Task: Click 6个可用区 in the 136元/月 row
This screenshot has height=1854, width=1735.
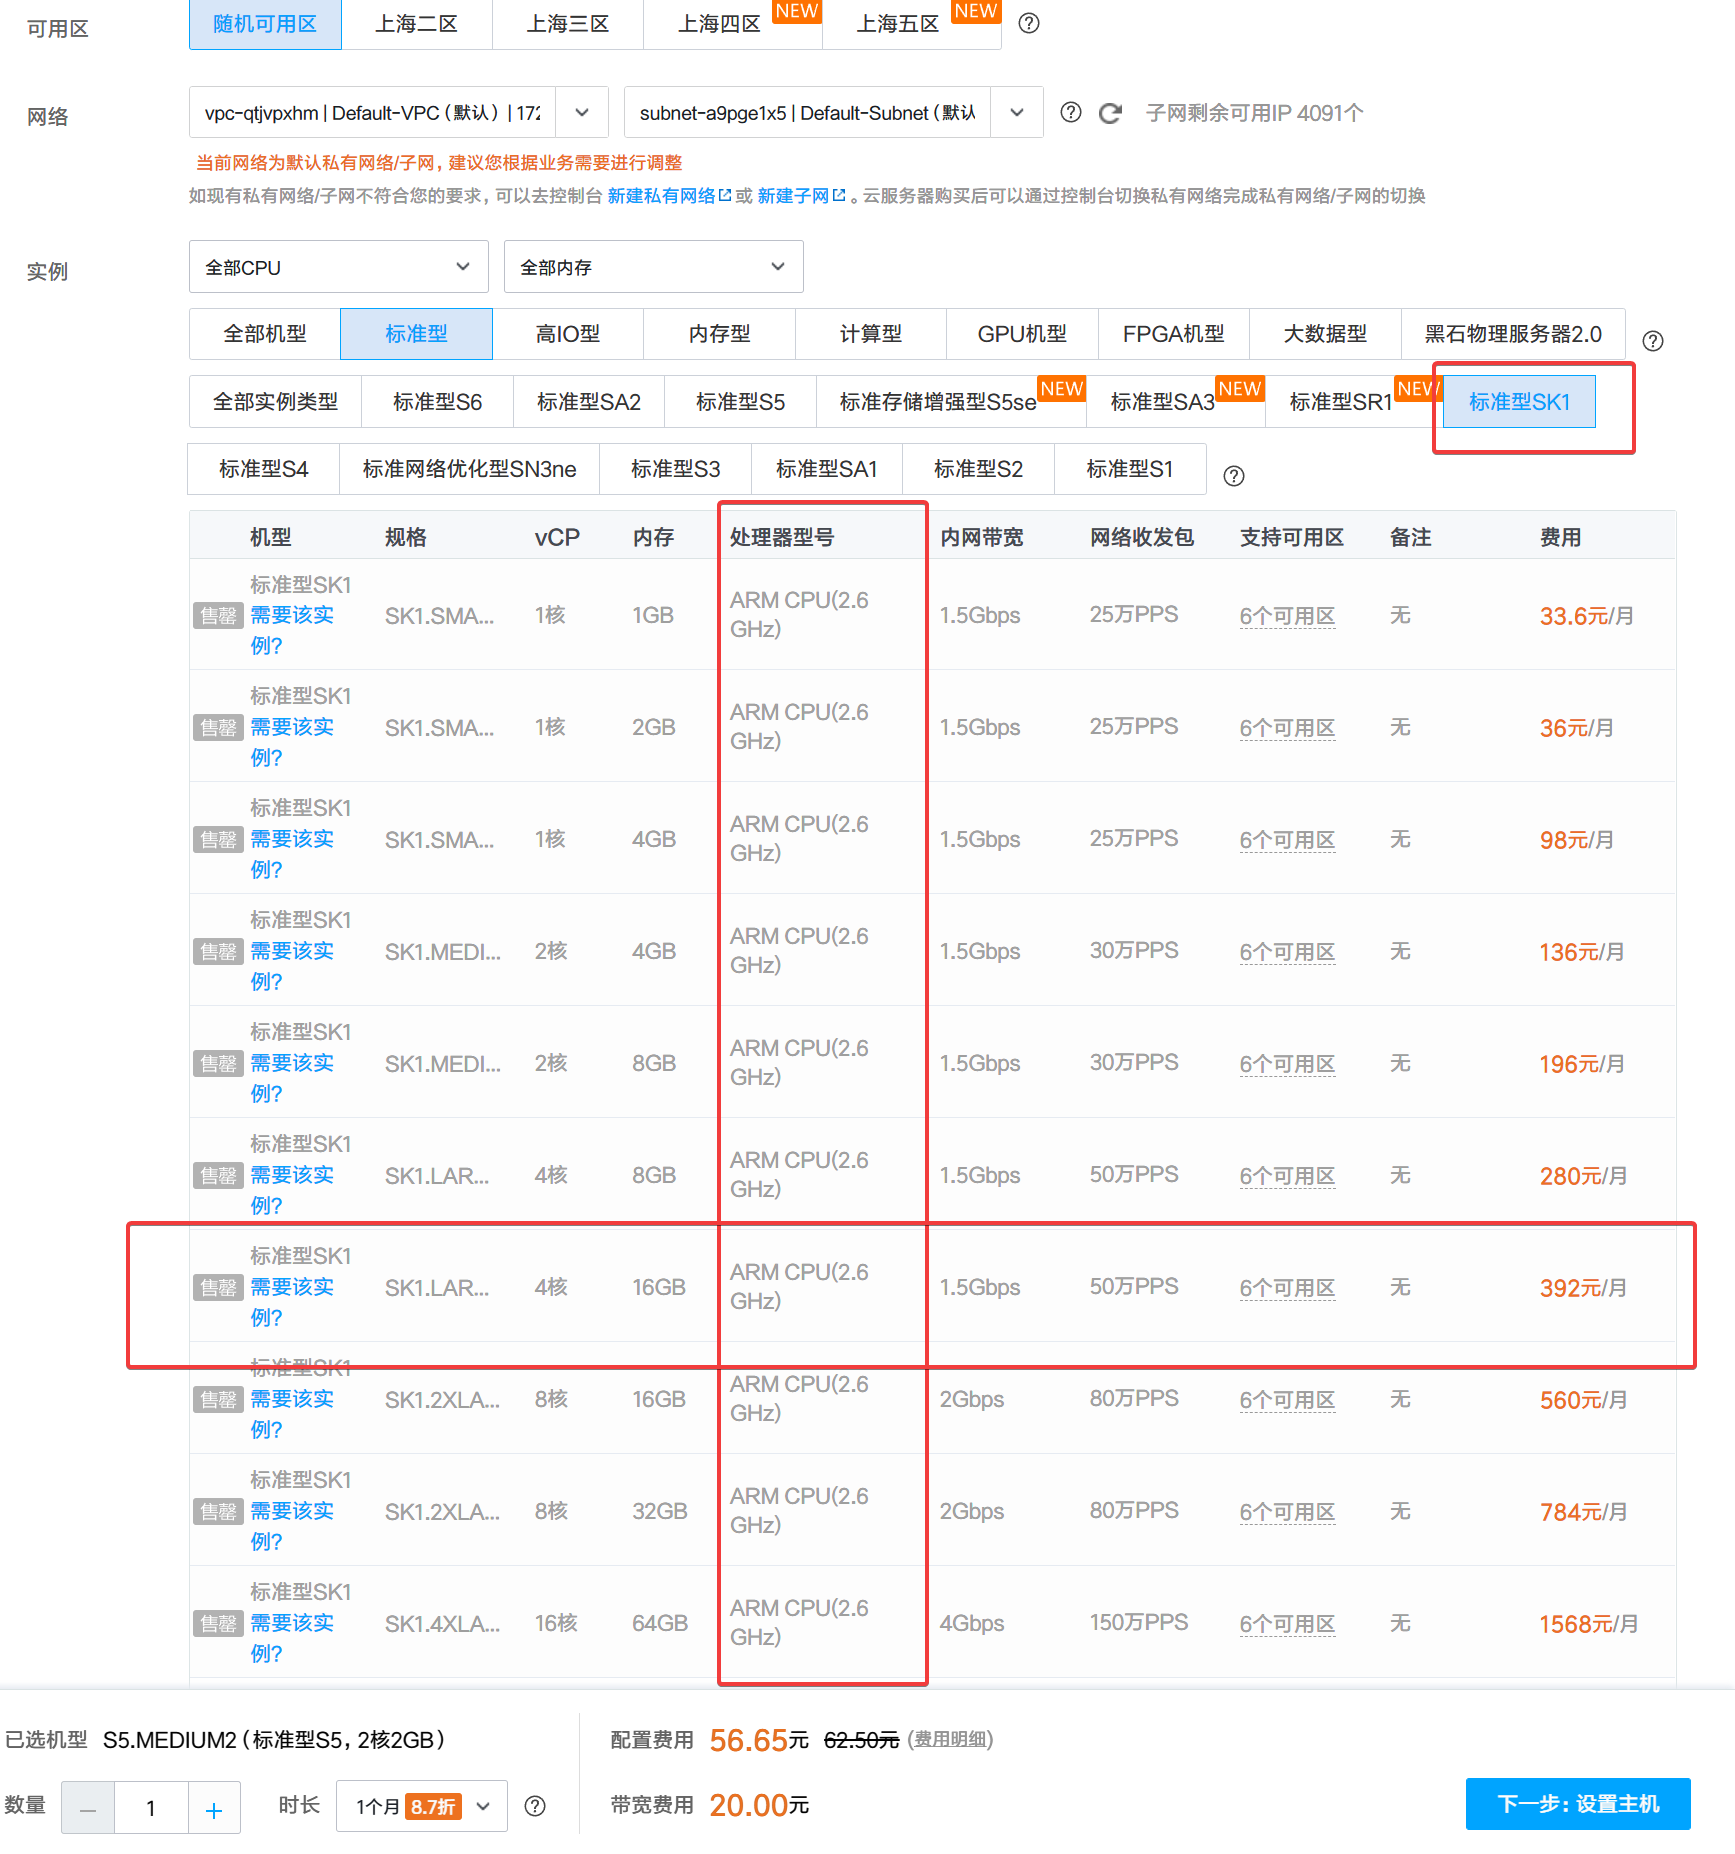Action: pos(1287,952)
